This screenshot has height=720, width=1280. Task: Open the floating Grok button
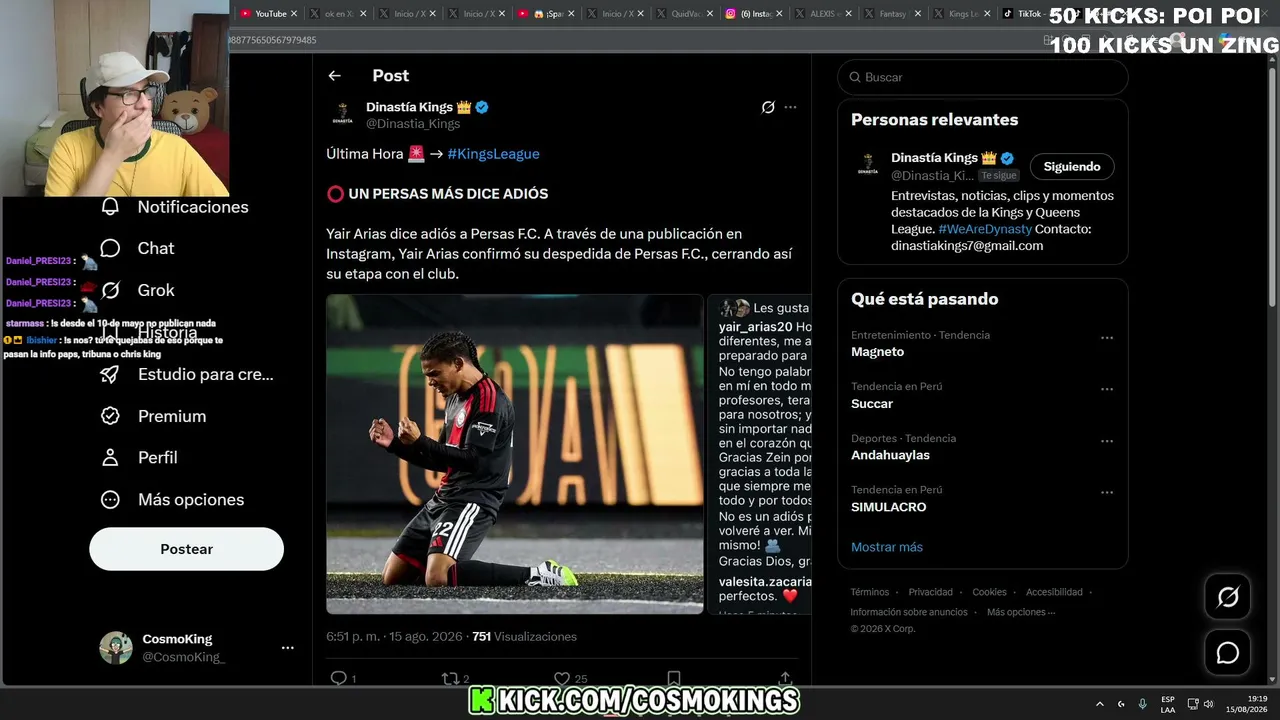(x=1228, y=598)
